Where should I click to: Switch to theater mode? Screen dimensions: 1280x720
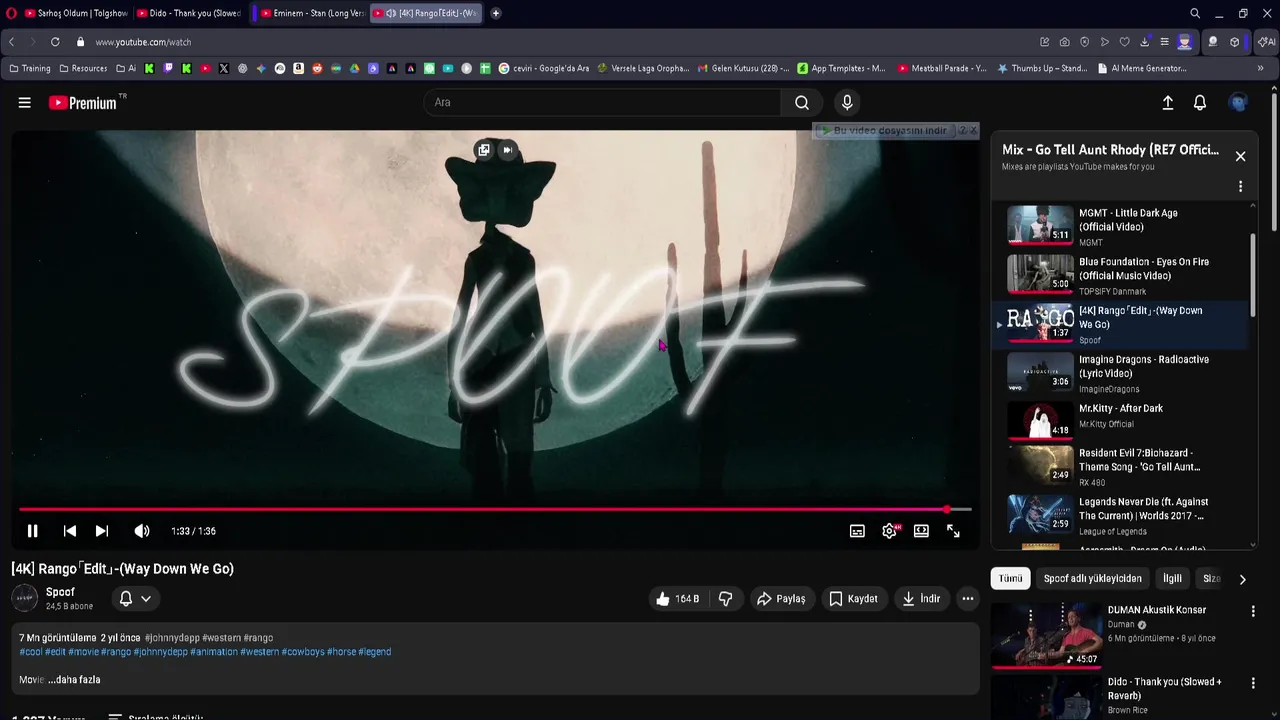(921, 531)
